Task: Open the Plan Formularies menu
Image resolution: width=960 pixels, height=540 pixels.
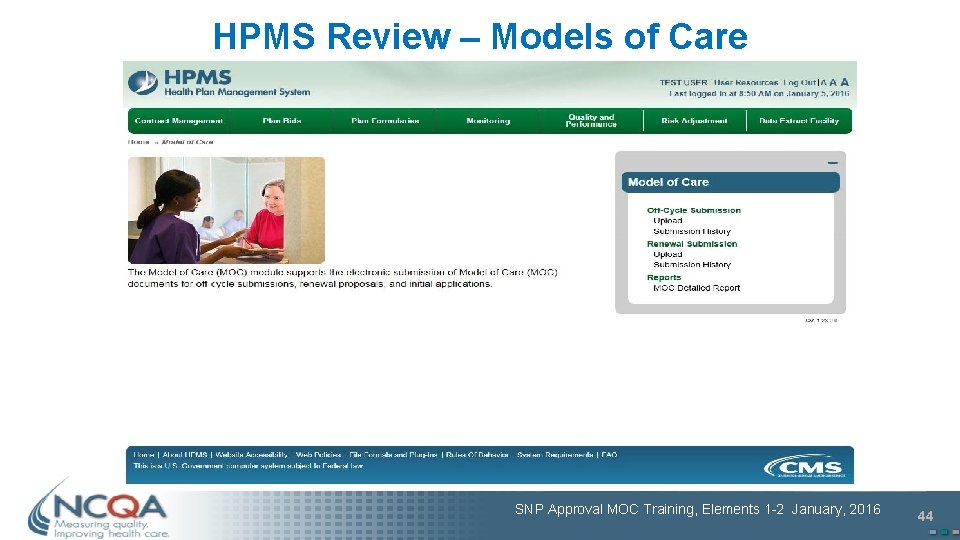Action: point(385,121)
